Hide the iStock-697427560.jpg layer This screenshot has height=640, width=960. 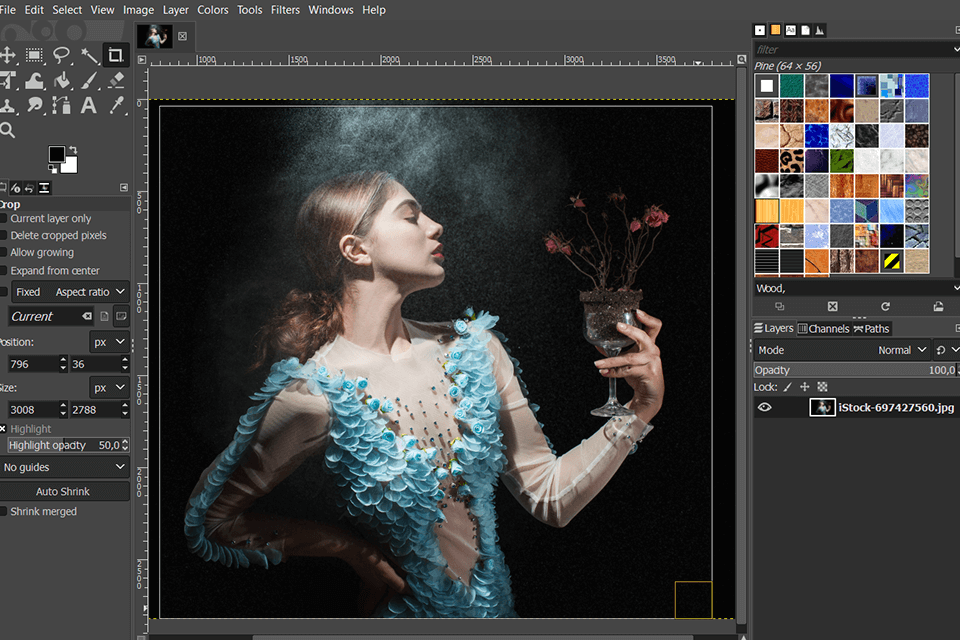(x=765, y=407)
